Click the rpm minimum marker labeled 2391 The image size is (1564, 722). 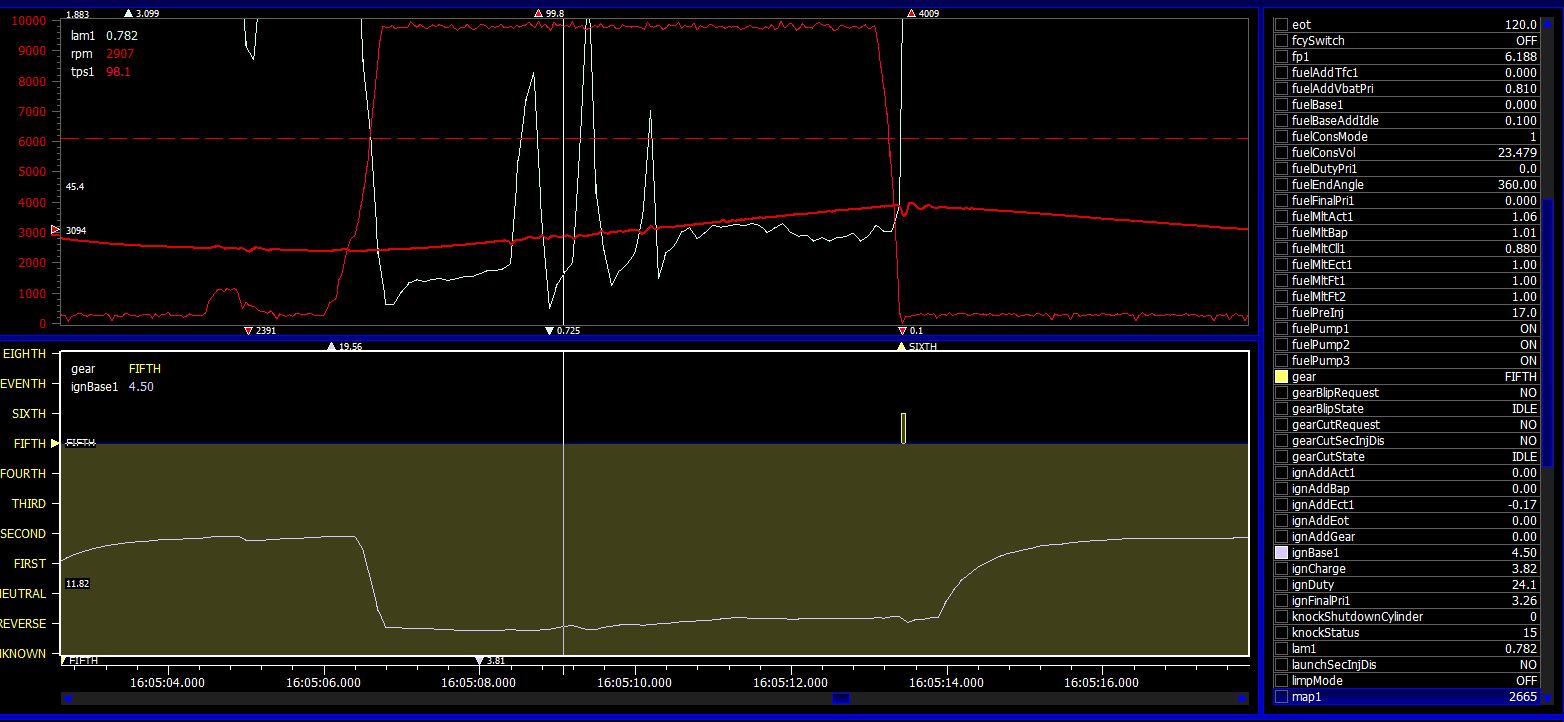coord(248,330)
